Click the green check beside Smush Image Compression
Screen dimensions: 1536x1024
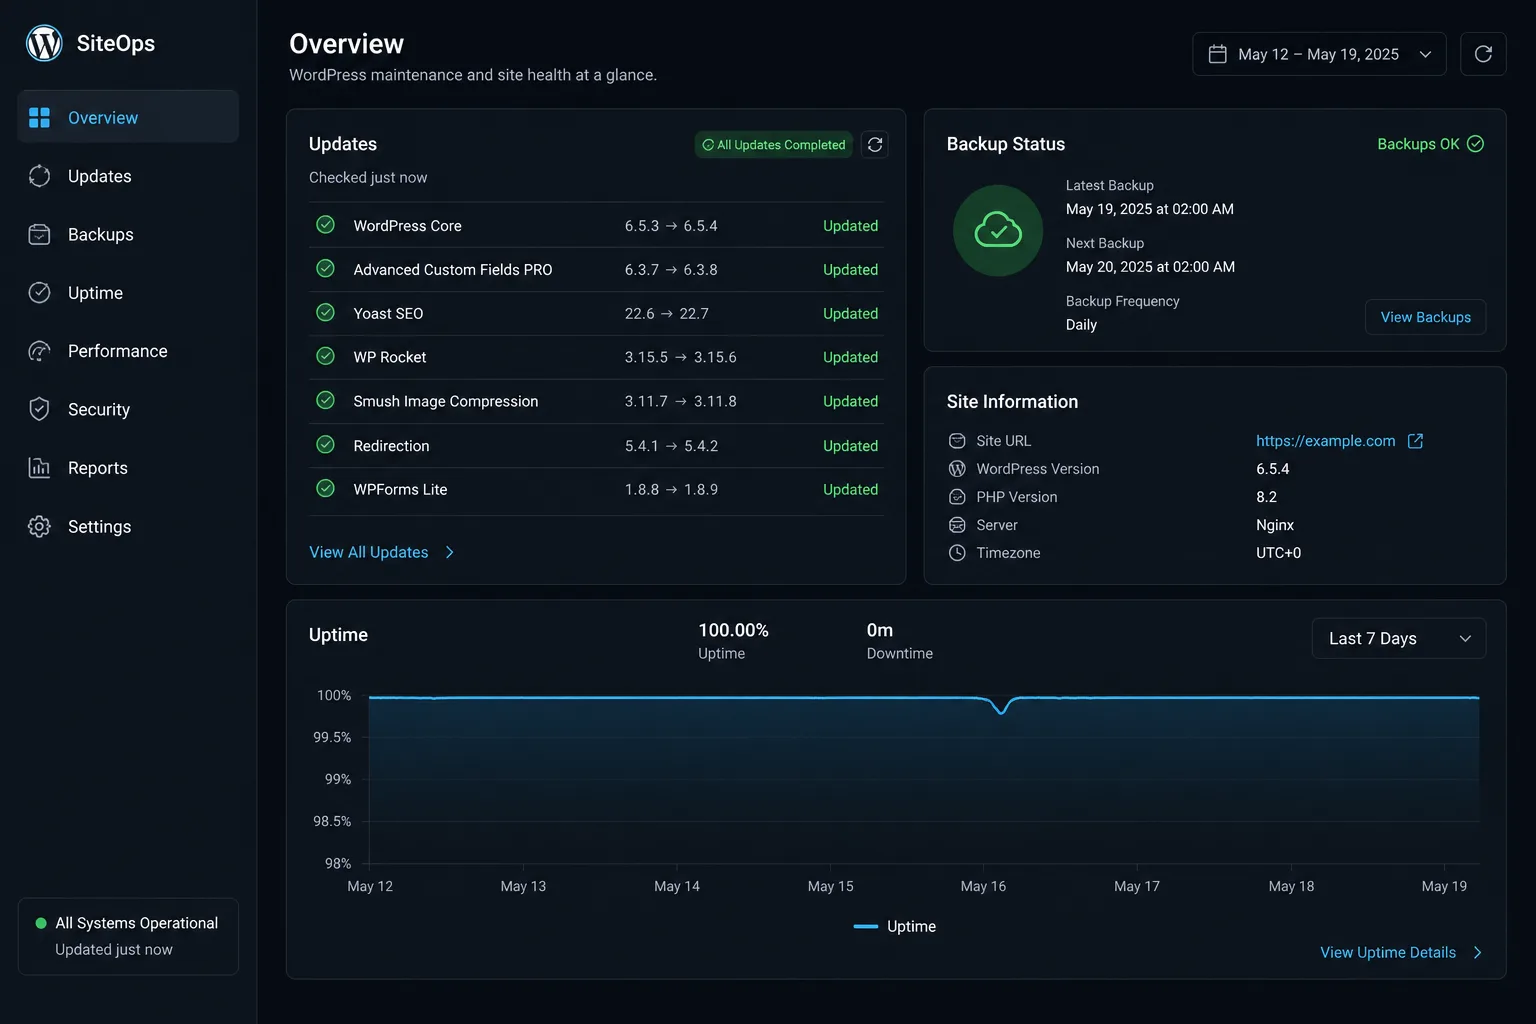pos(325,400)
